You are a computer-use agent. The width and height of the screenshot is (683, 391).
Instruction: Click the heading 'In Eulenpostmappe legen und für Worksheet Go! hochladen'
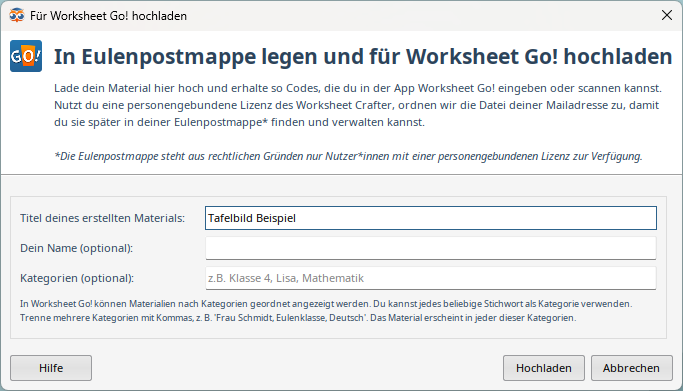(363, 57)
